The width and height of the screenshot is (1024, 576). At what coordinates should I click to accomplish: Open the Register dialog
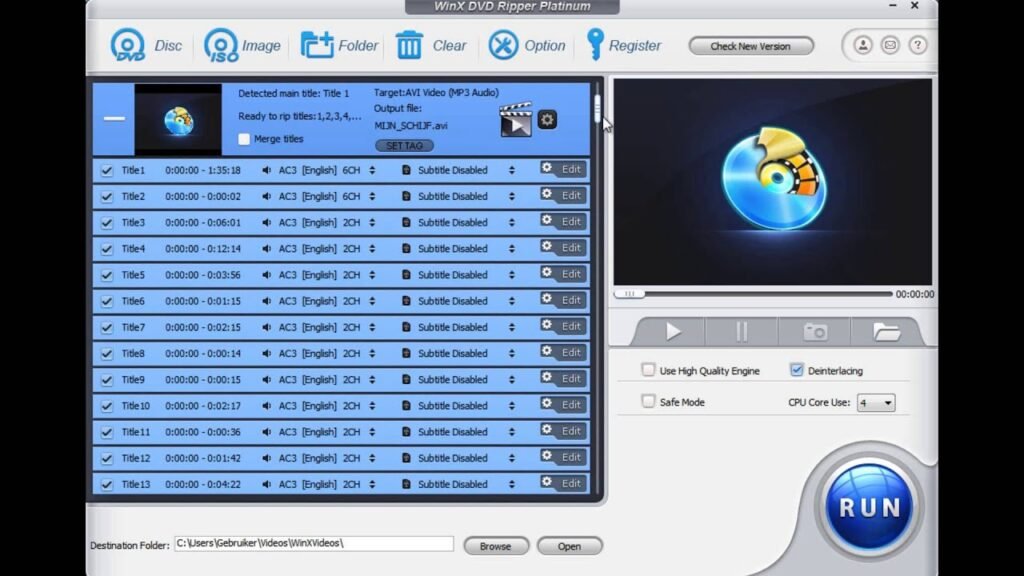(624, 46)
